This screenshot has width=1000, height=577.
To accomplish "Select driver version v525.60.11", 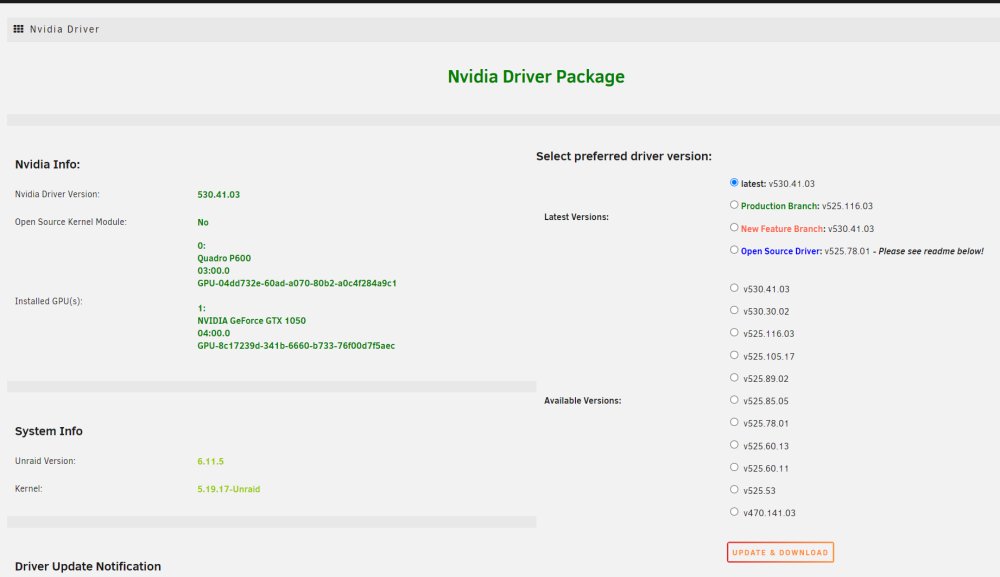I will pos(734,467).
